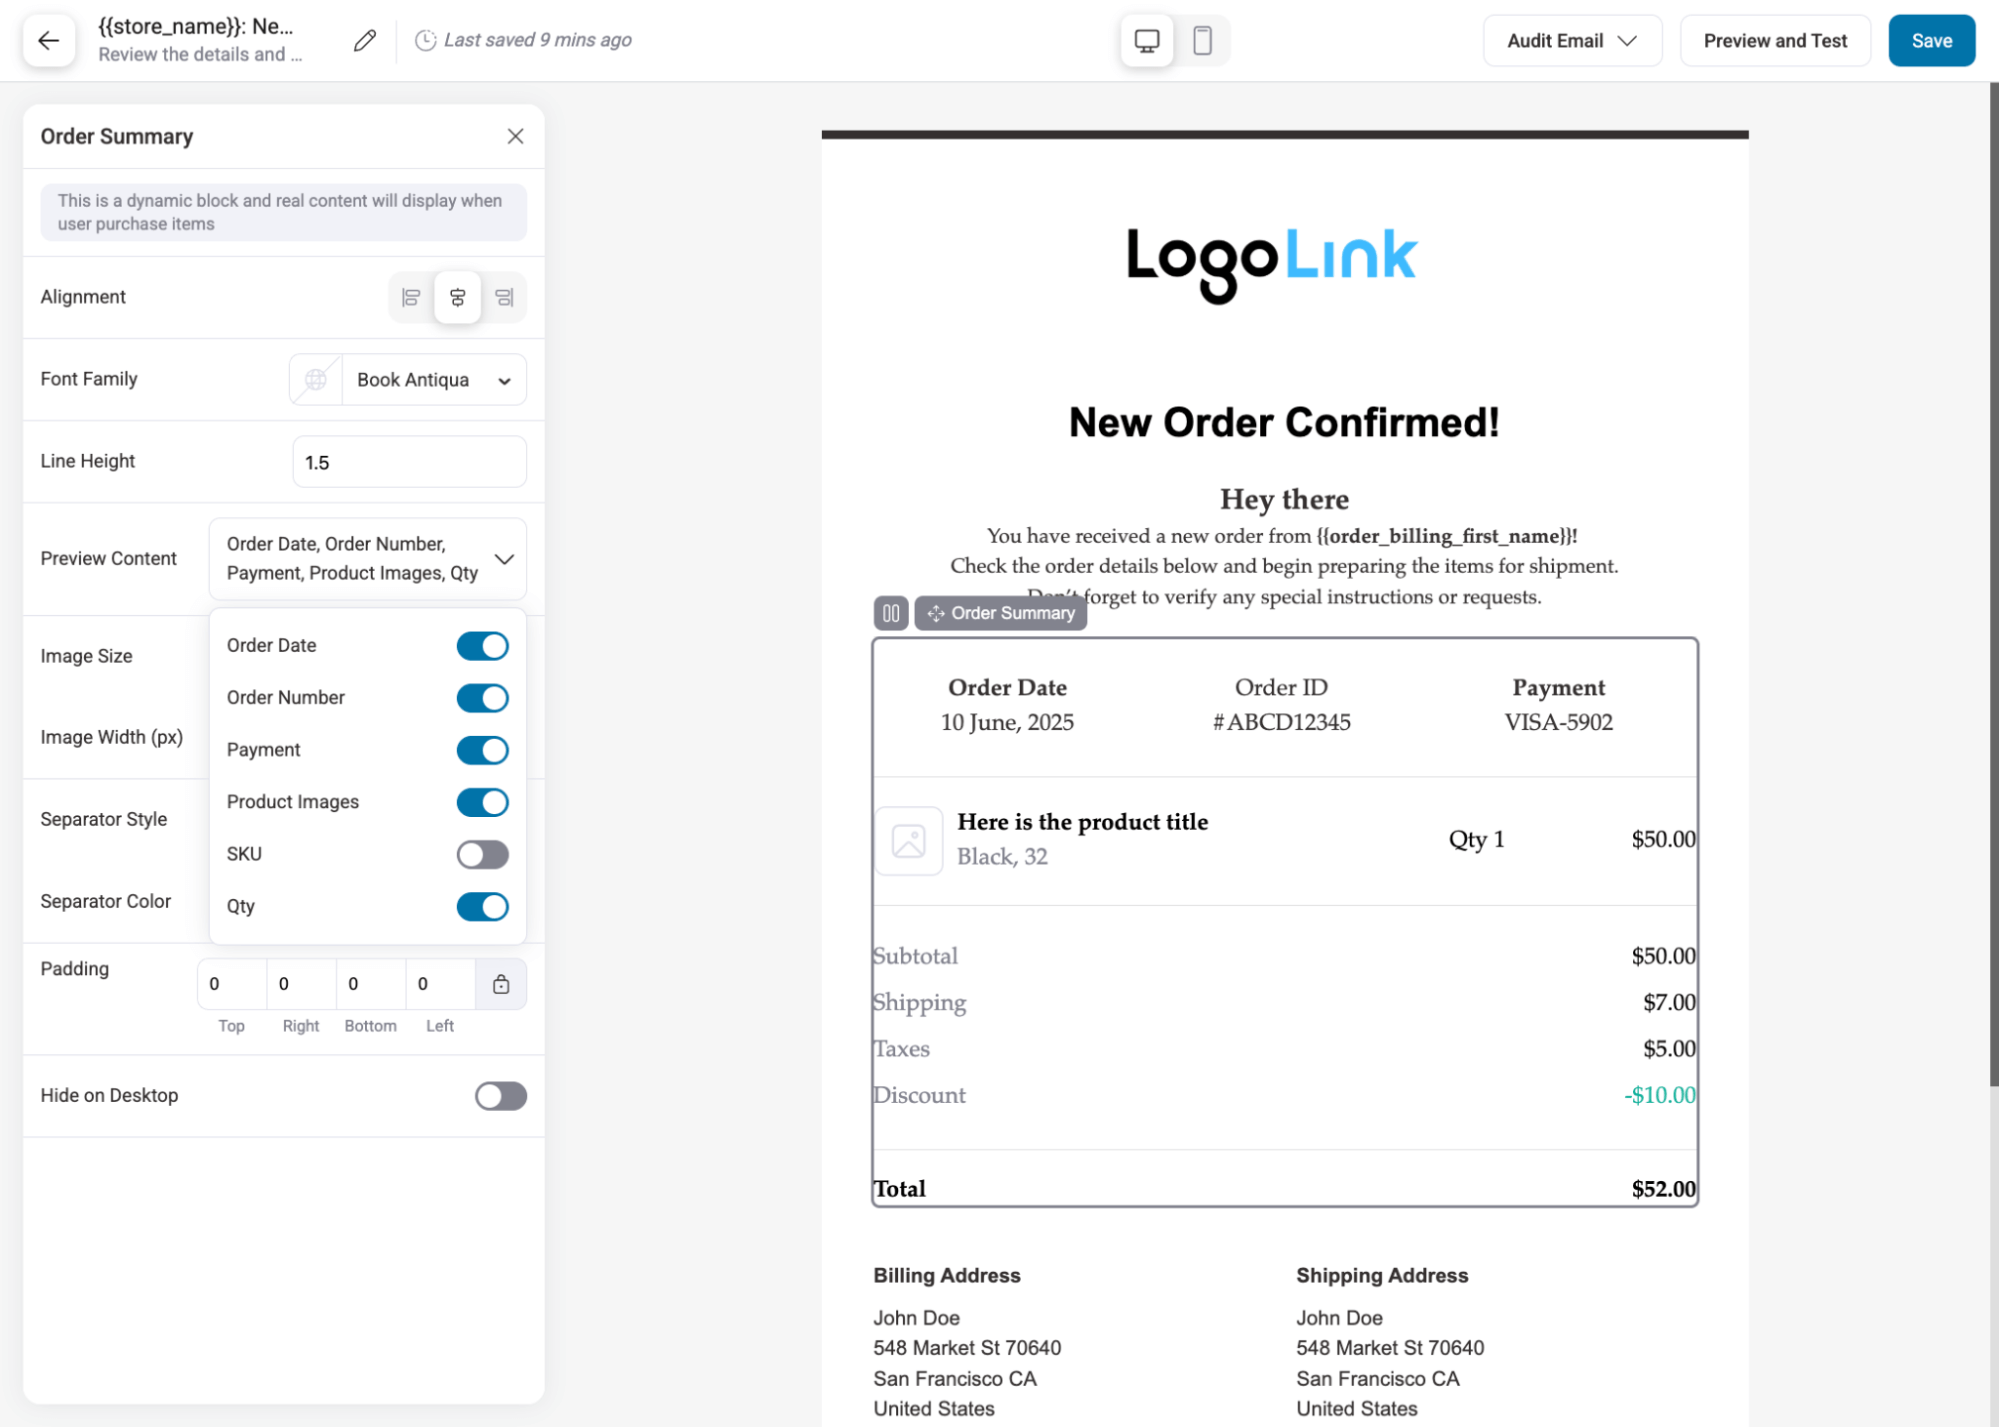
Task: Set alignment to center
Action: pos(457,298)
